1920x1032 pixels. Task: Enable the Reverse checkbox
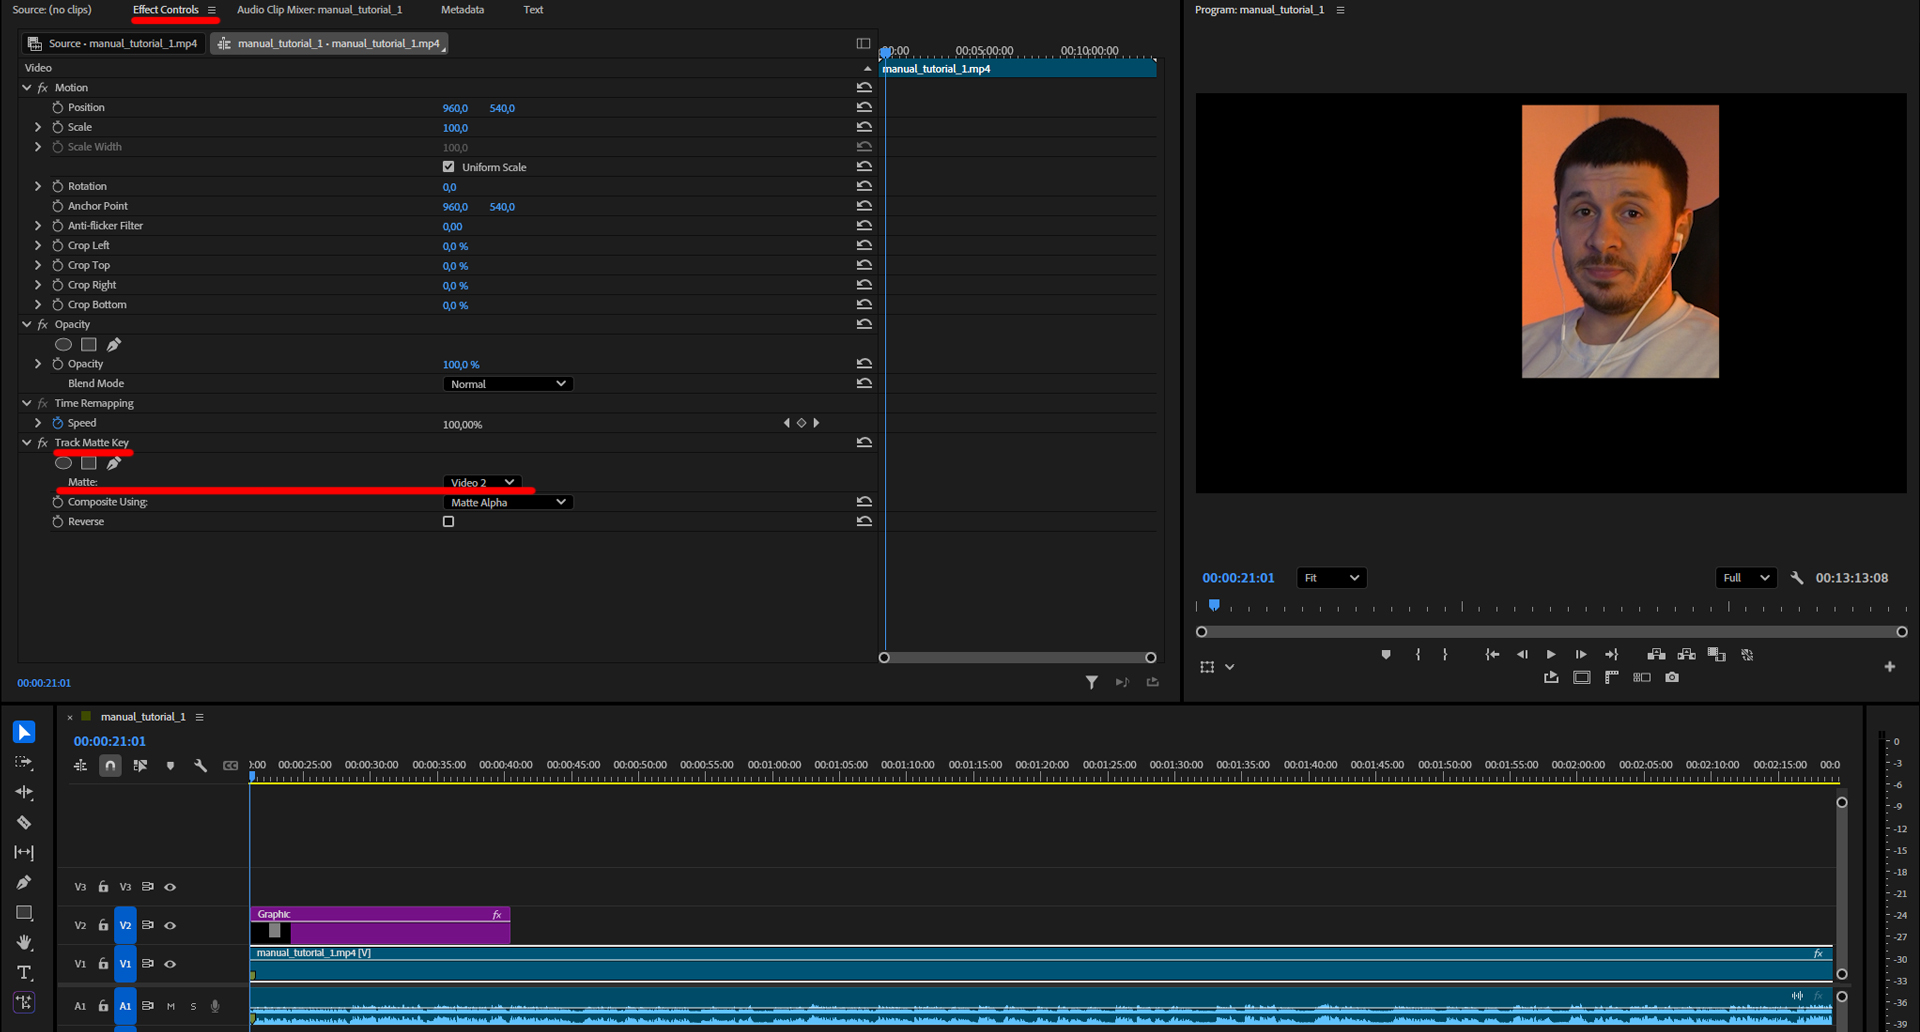point(448,522)
